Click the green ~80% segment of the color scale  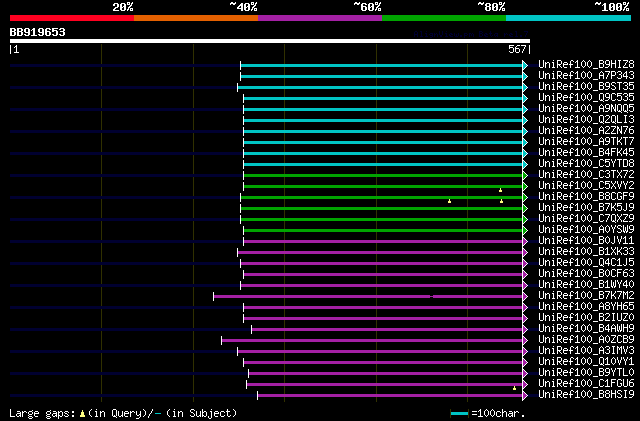444,18
